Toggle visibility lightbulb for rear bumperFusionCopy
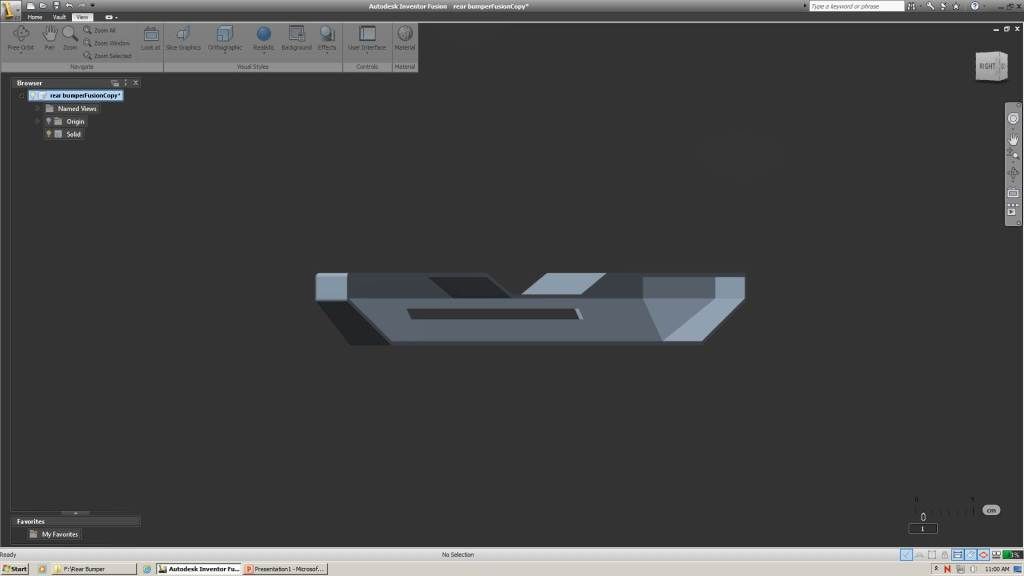Viewport: 1024px width, 576px height. tap(33, 95)
